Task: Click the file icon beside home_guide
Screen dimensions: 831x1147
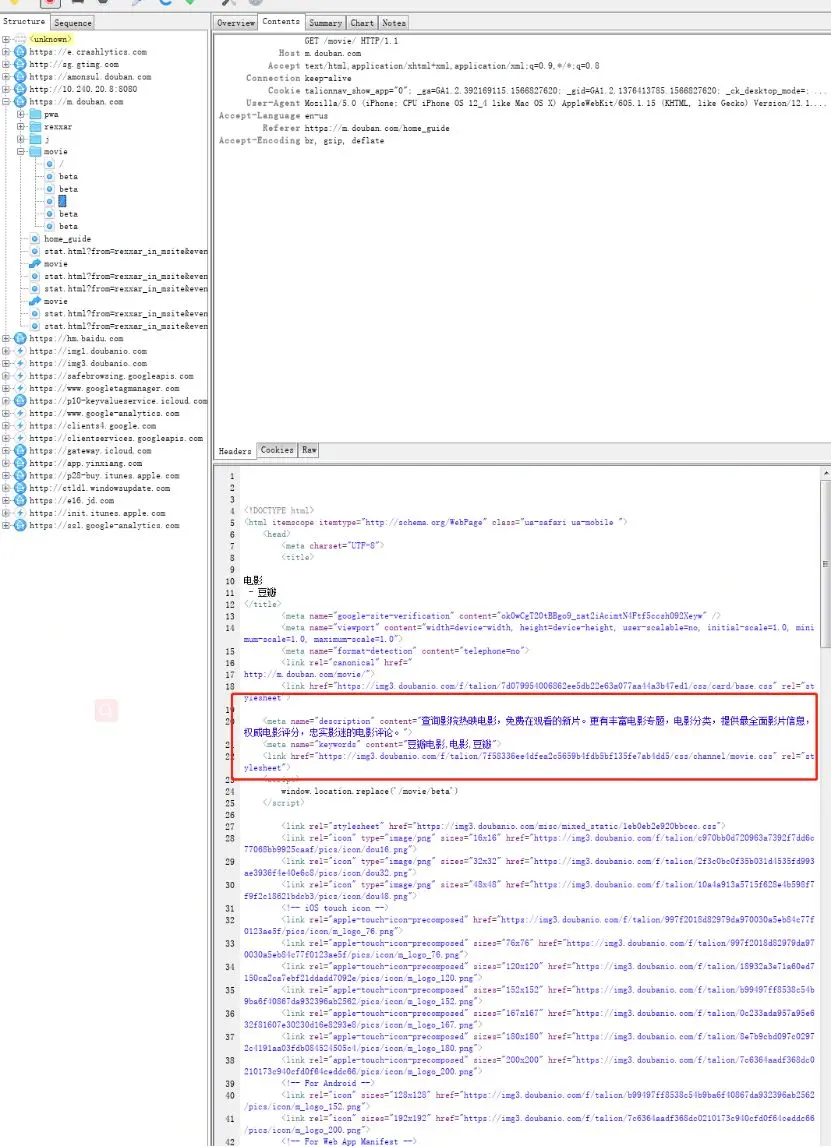Action: click(34, 238)
